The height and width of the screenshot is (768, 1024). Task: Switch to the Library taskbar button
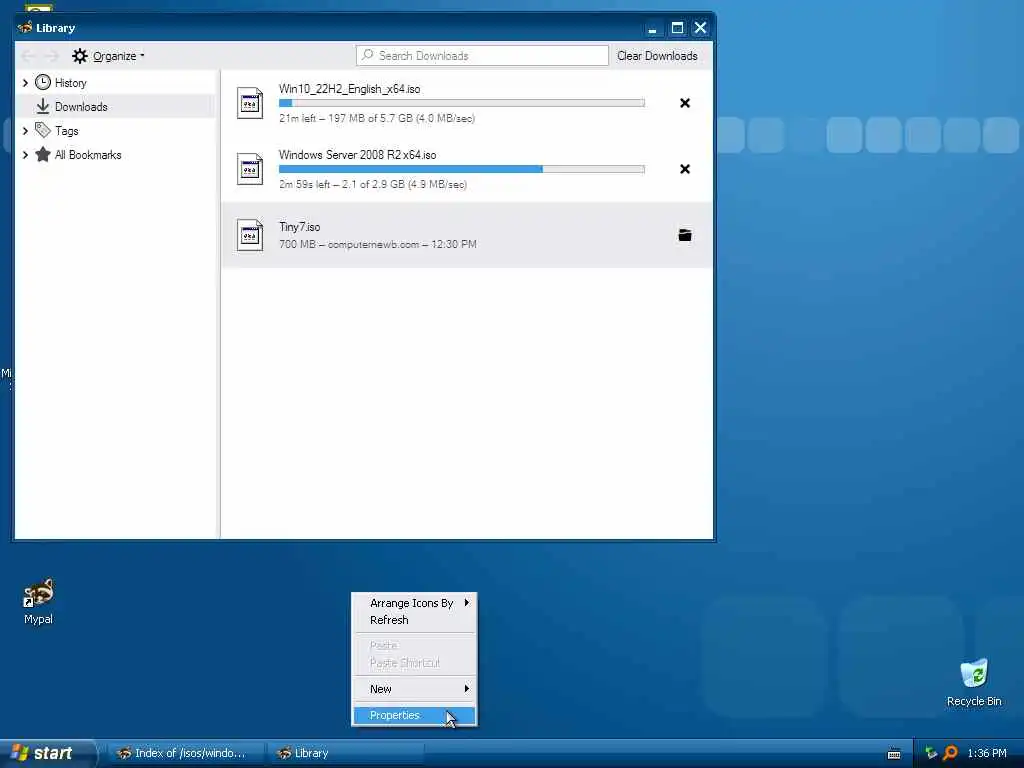coord(346,753)
